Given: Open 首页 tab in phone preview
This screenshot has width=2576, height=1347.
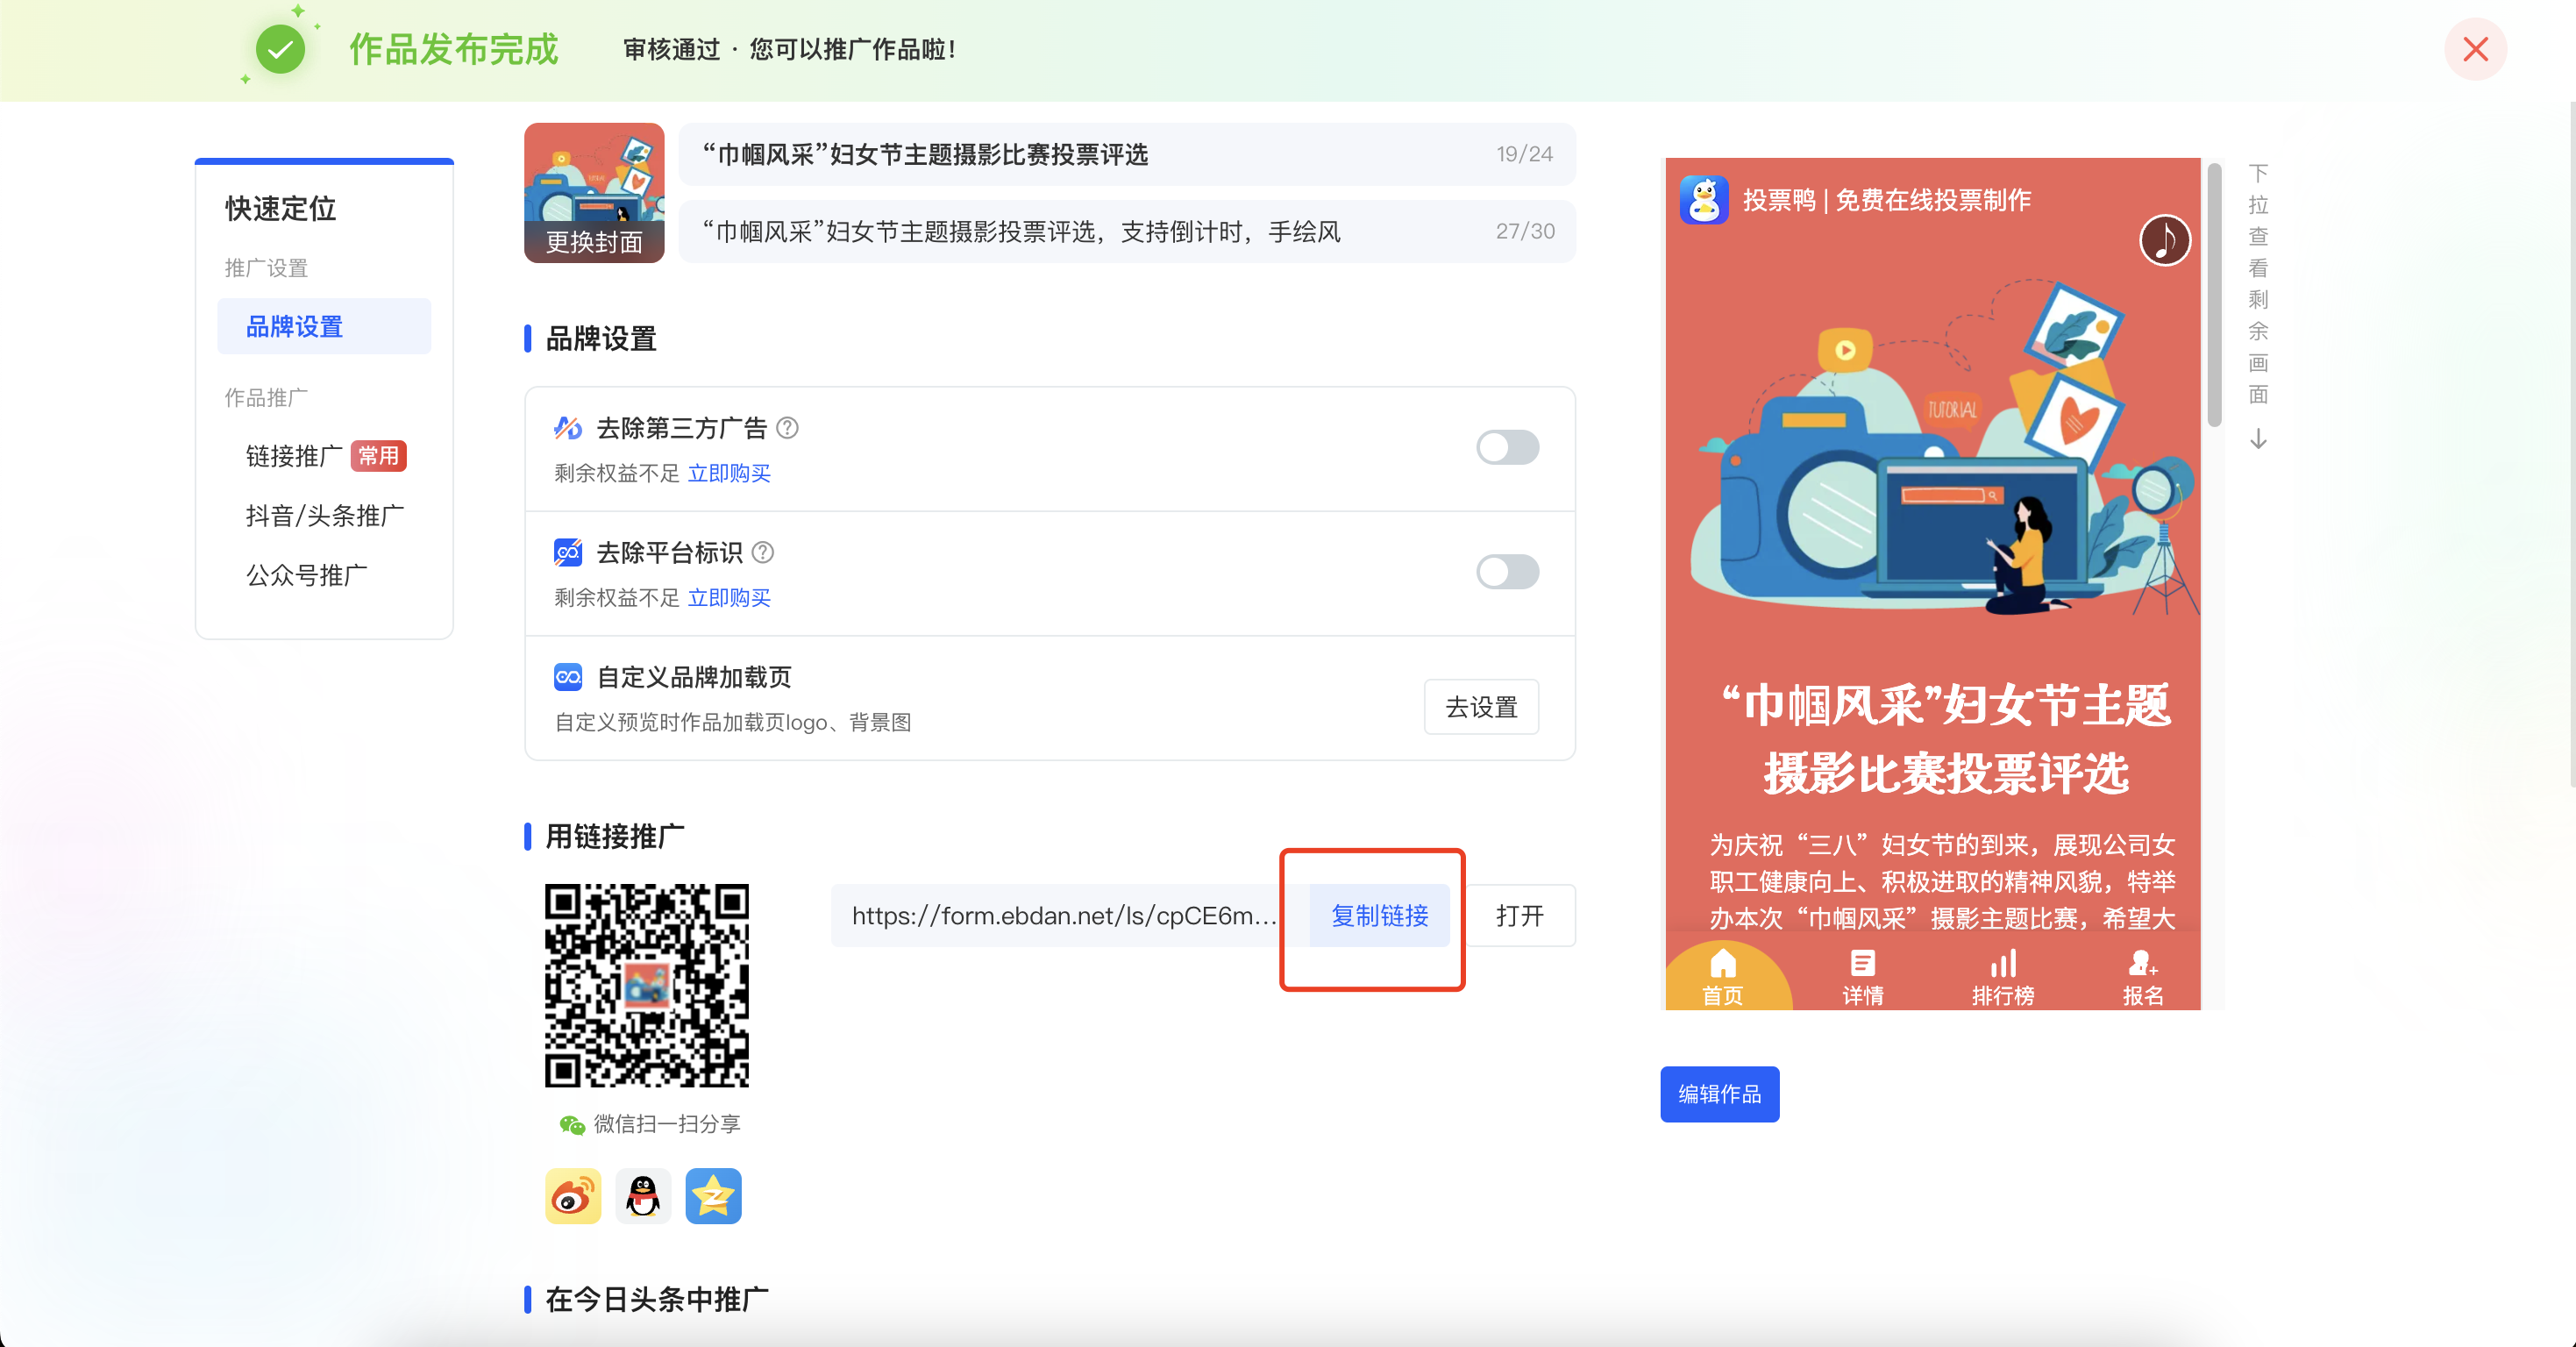Looking at the screenshot, I should click(1722, 977).
